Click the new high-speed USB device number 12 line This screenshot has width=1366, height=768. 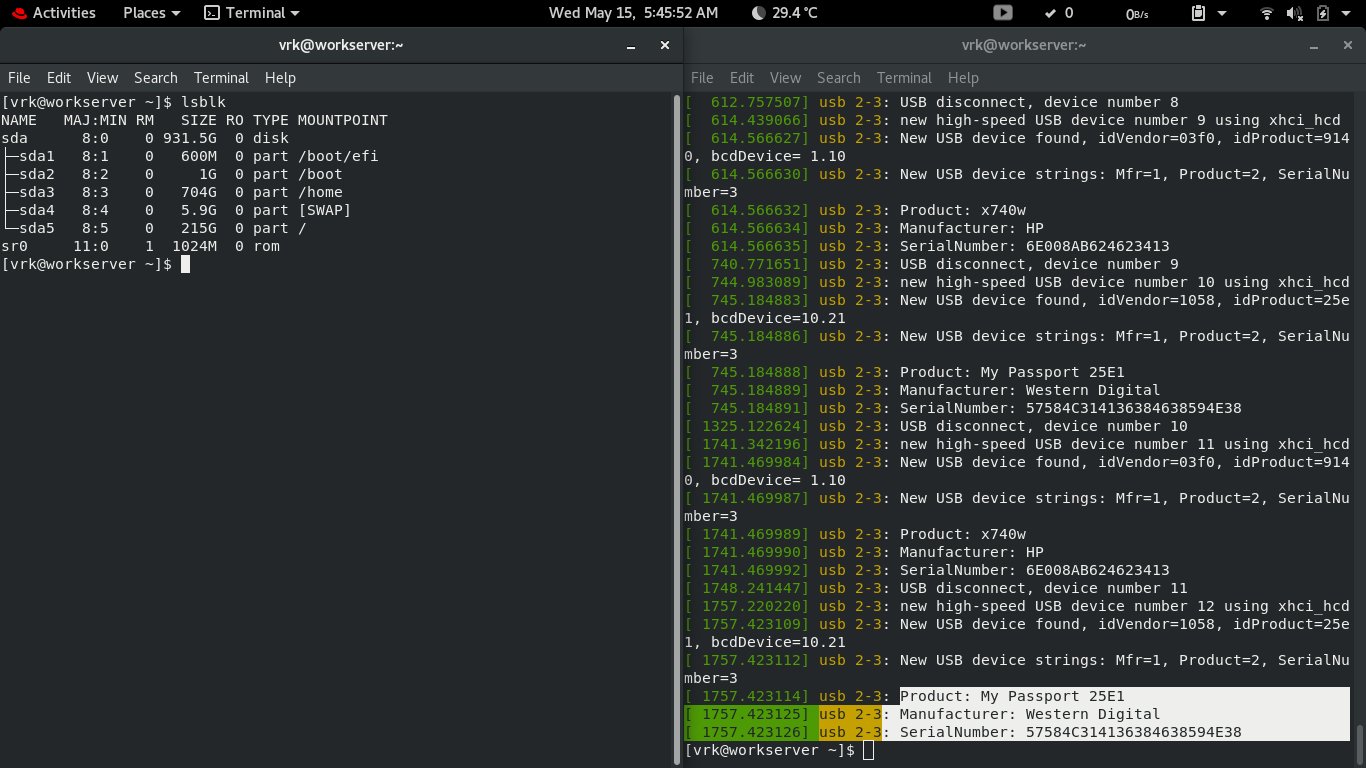pyautogui.click(x=1017, y=606)
